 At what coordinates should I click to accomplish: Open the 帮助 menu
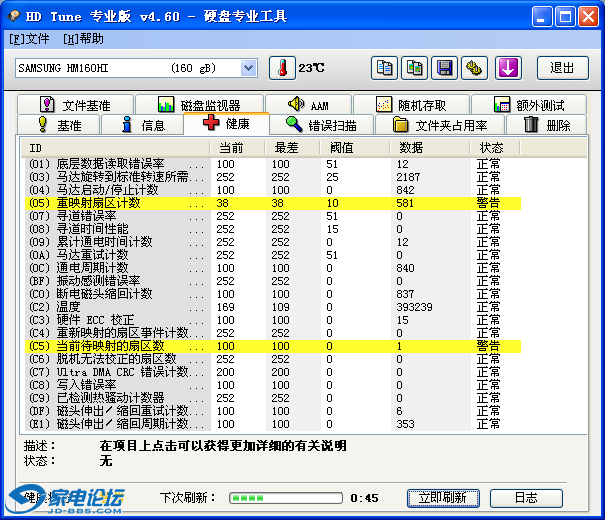tap(83, 38)
